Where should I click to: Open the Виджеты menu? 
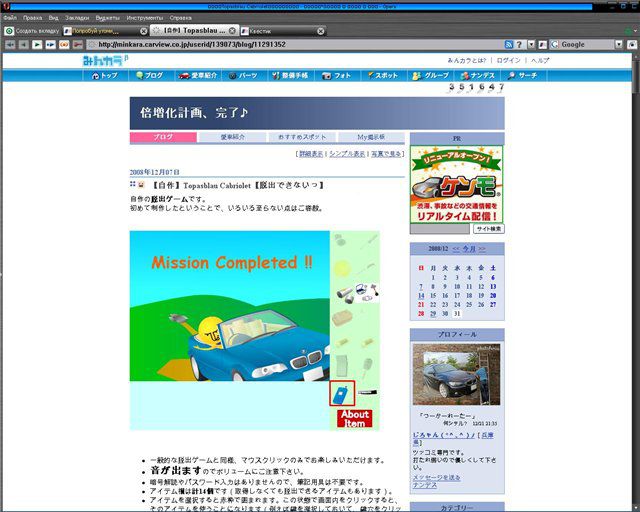pyautogui.click(x=108, y=18)
